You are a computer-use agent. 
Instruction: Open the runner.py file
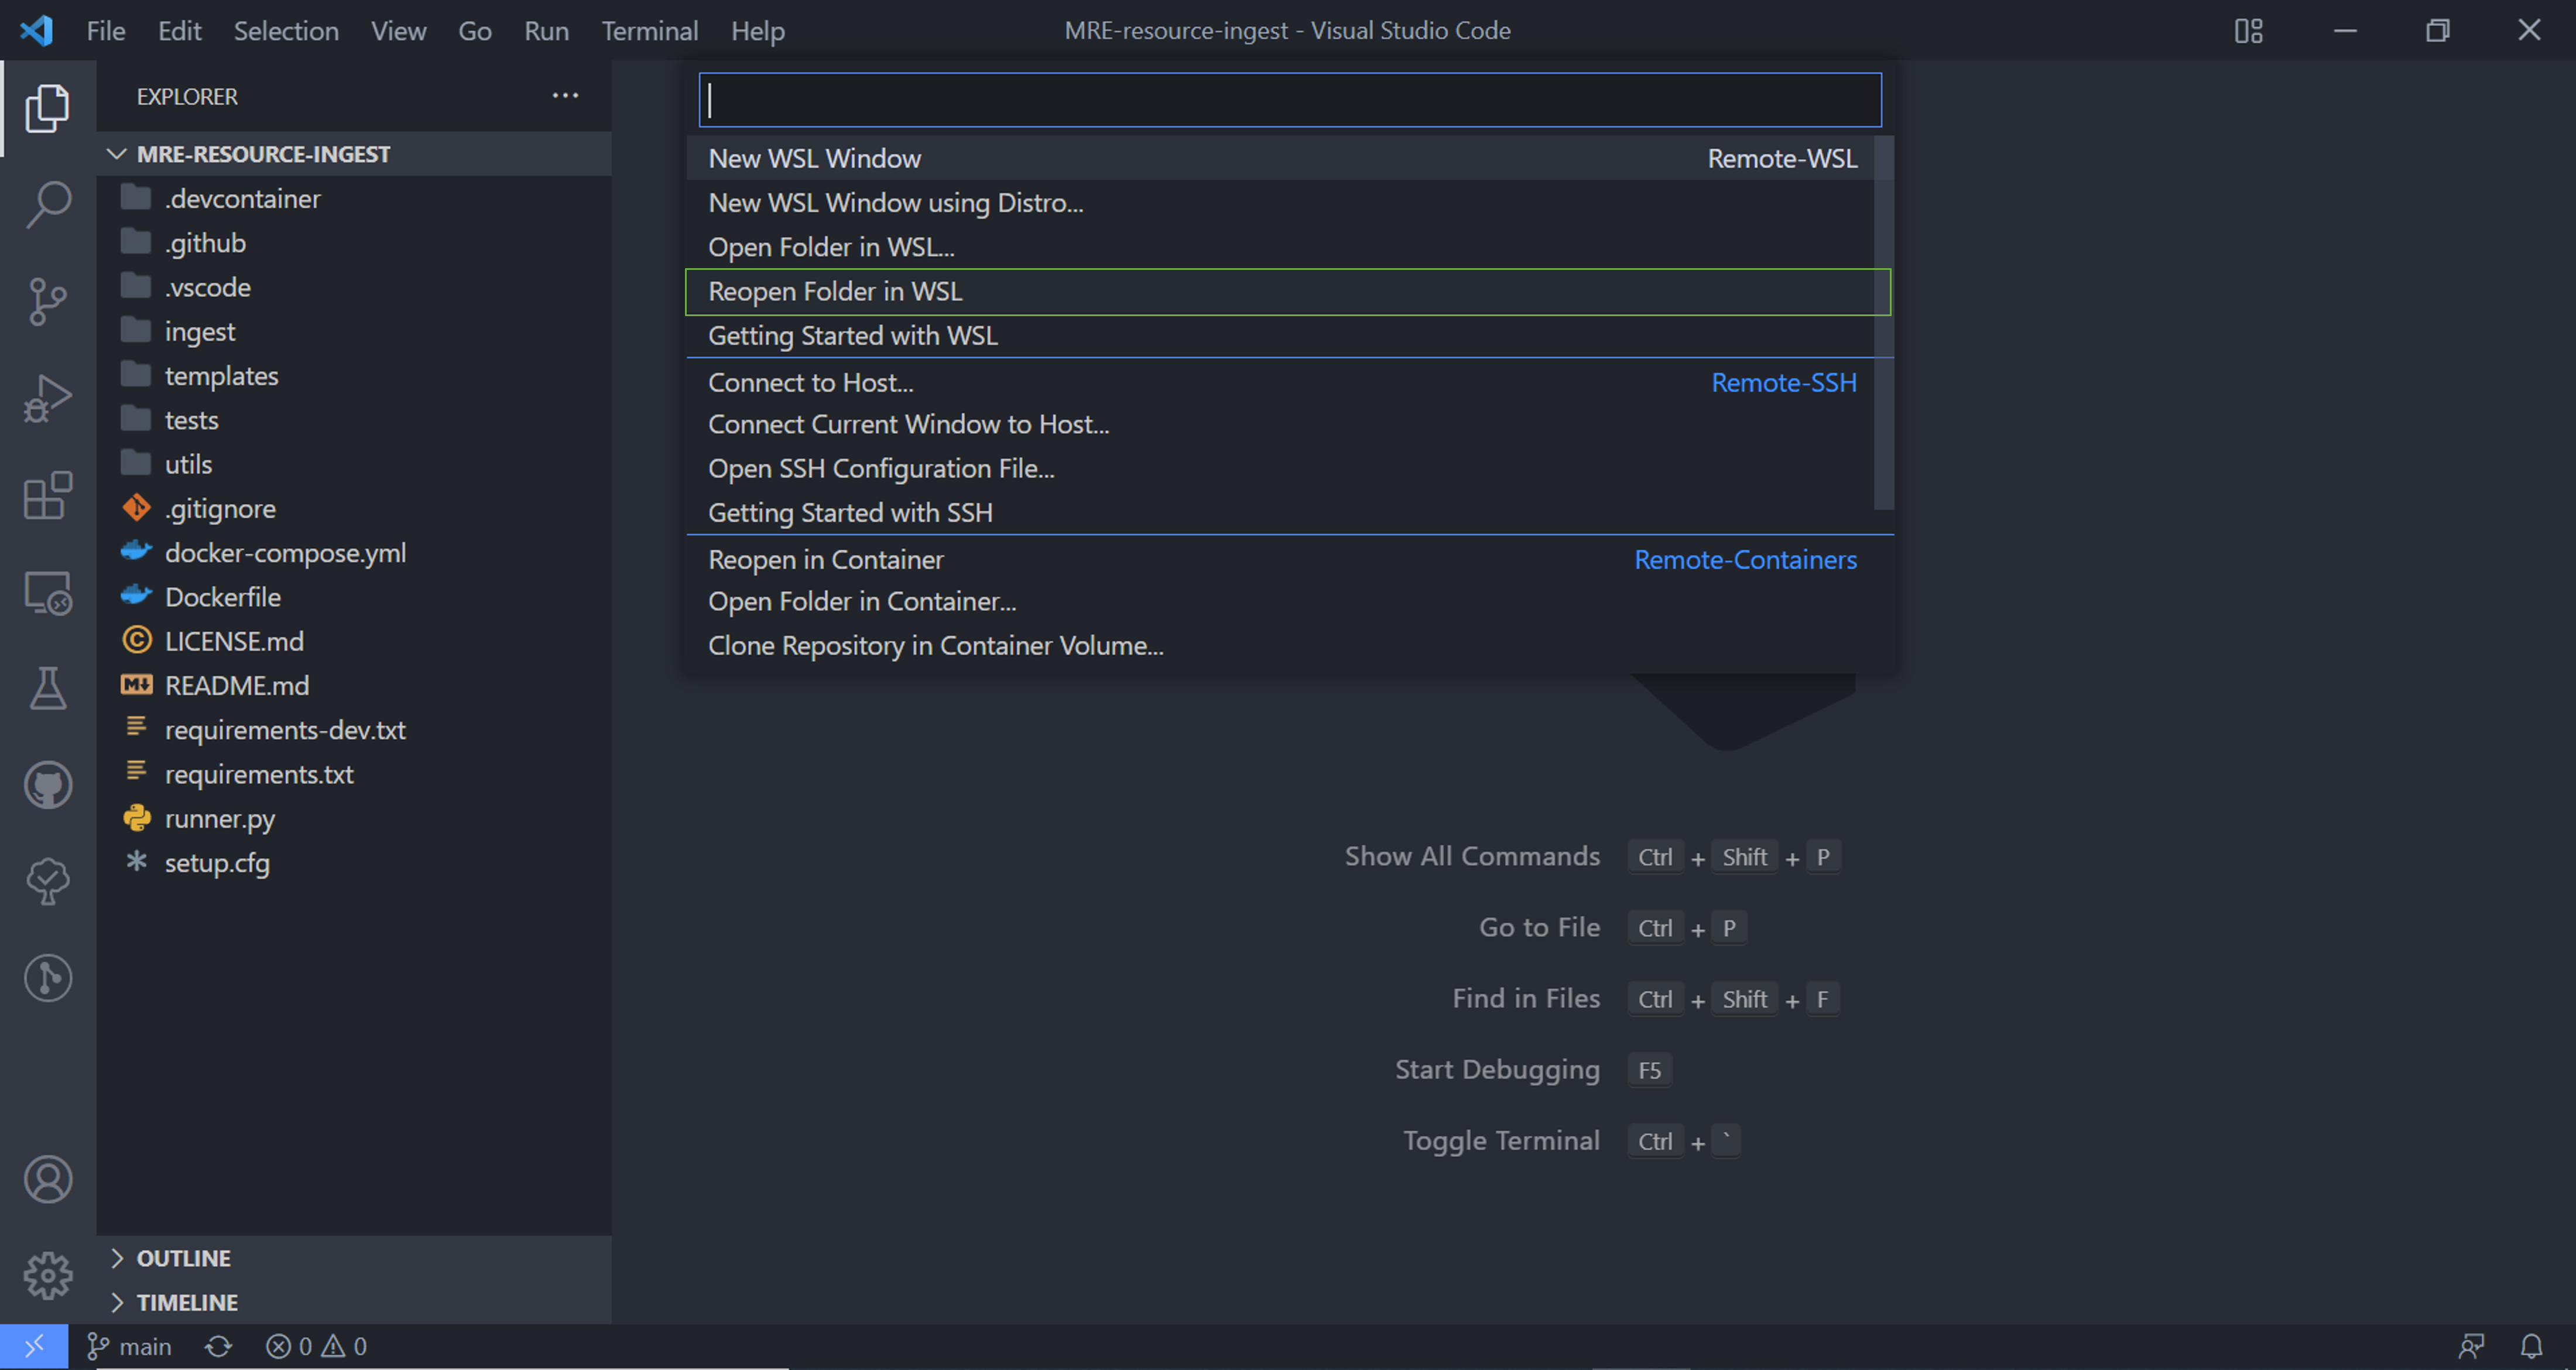coord(219,819)
